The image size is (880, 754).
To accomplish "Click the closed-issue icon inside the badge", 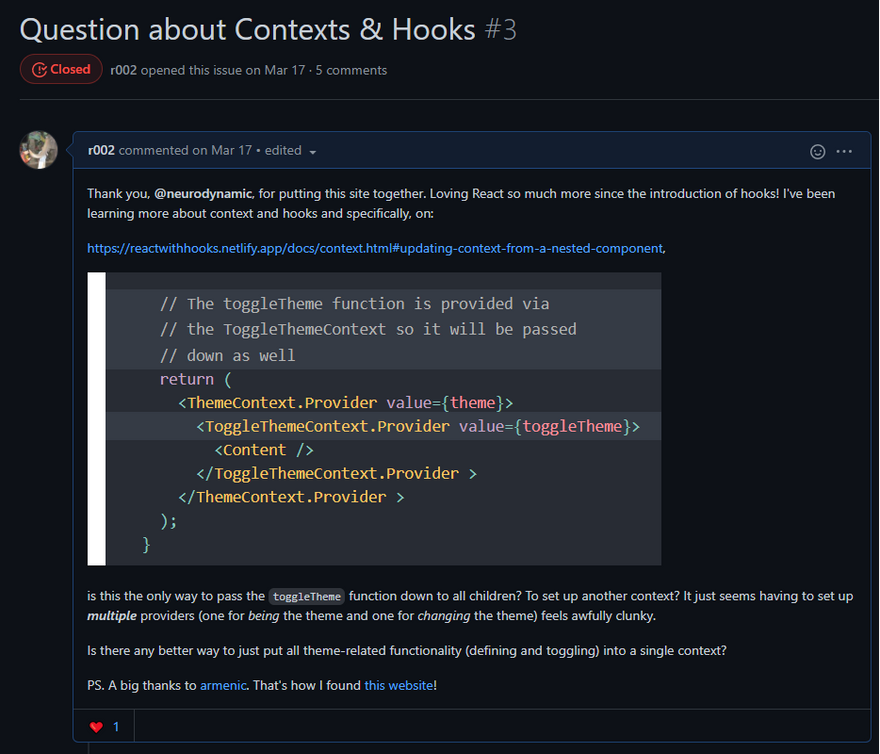I will tap(39, 70).
